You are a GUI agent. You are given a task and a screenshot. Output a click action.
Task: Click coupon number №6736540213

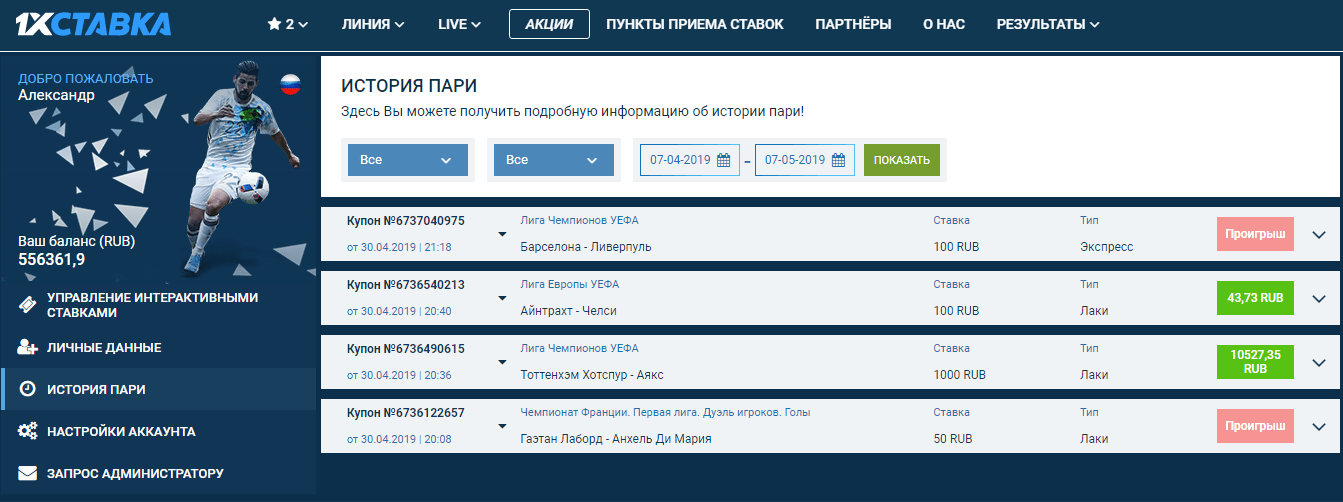point(405,284)
